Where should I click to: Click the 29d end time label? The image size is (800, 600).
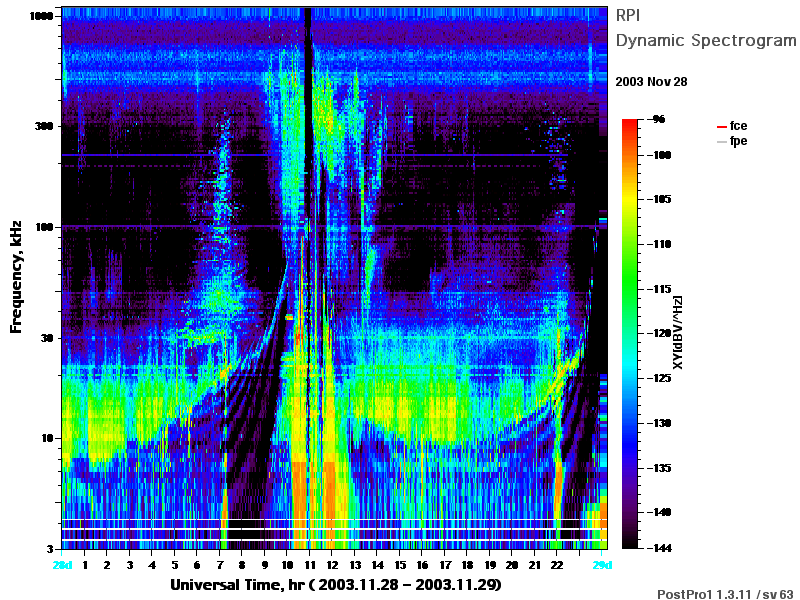[602, 565]
